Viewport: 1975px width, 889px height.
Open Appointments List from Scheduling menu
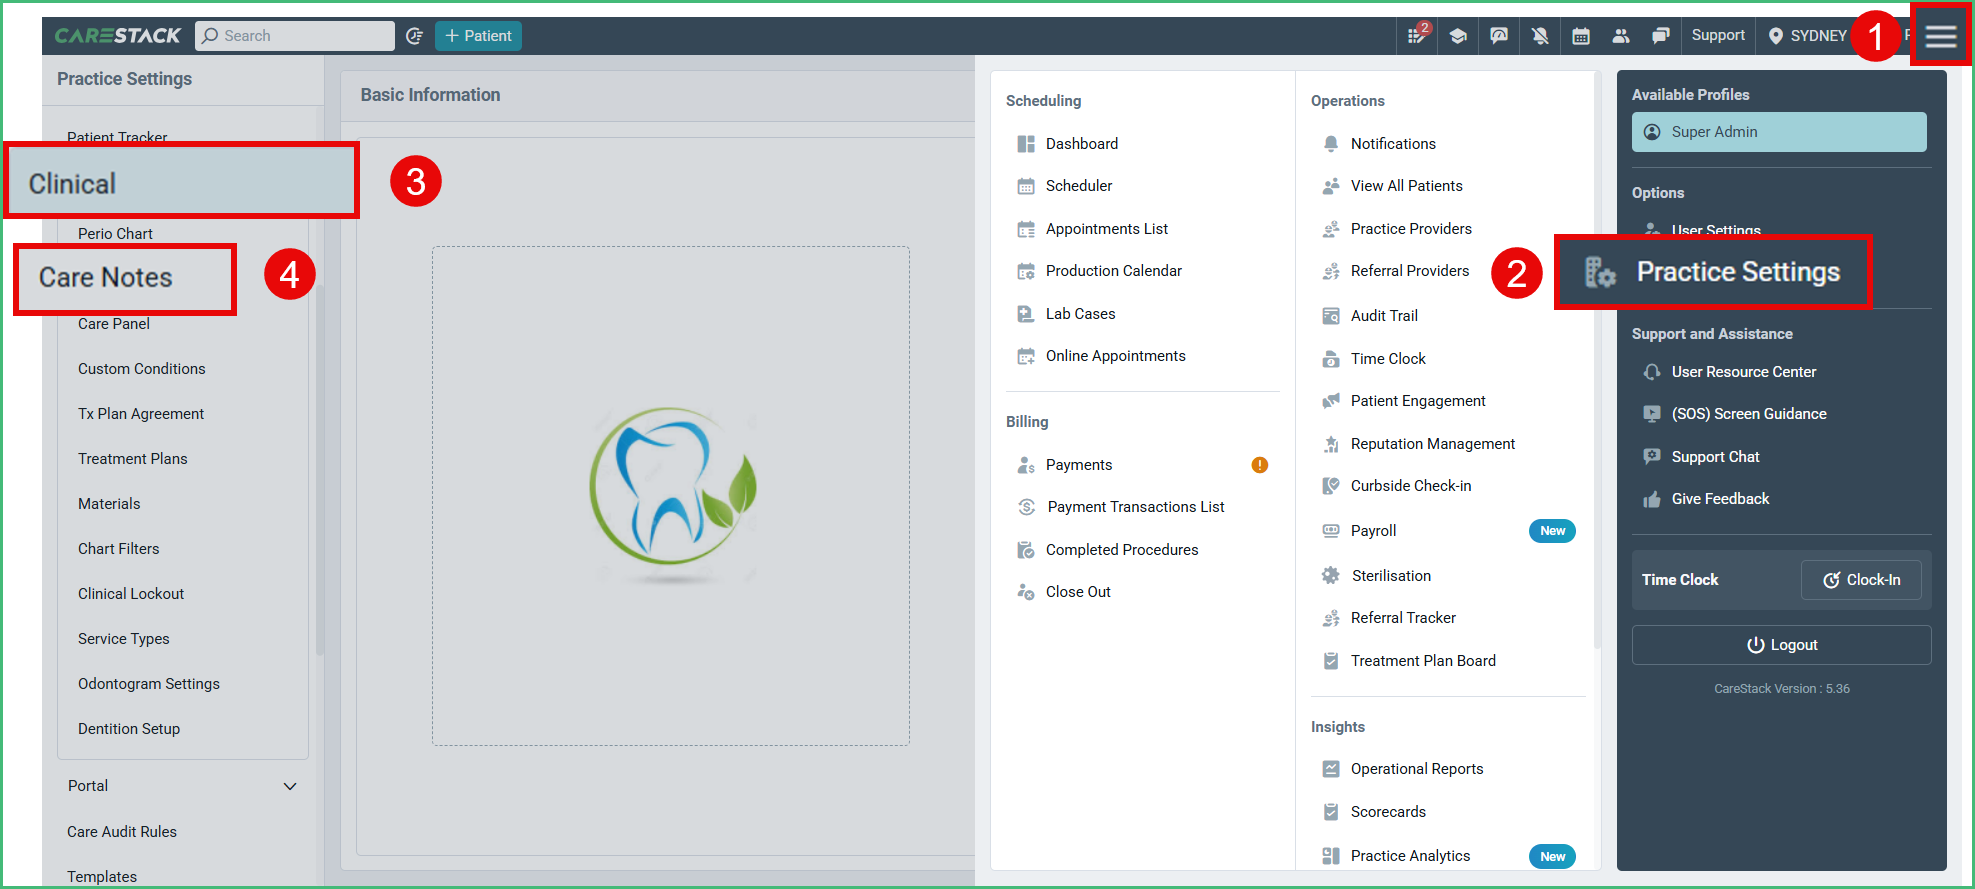[x=1107, y=229]
